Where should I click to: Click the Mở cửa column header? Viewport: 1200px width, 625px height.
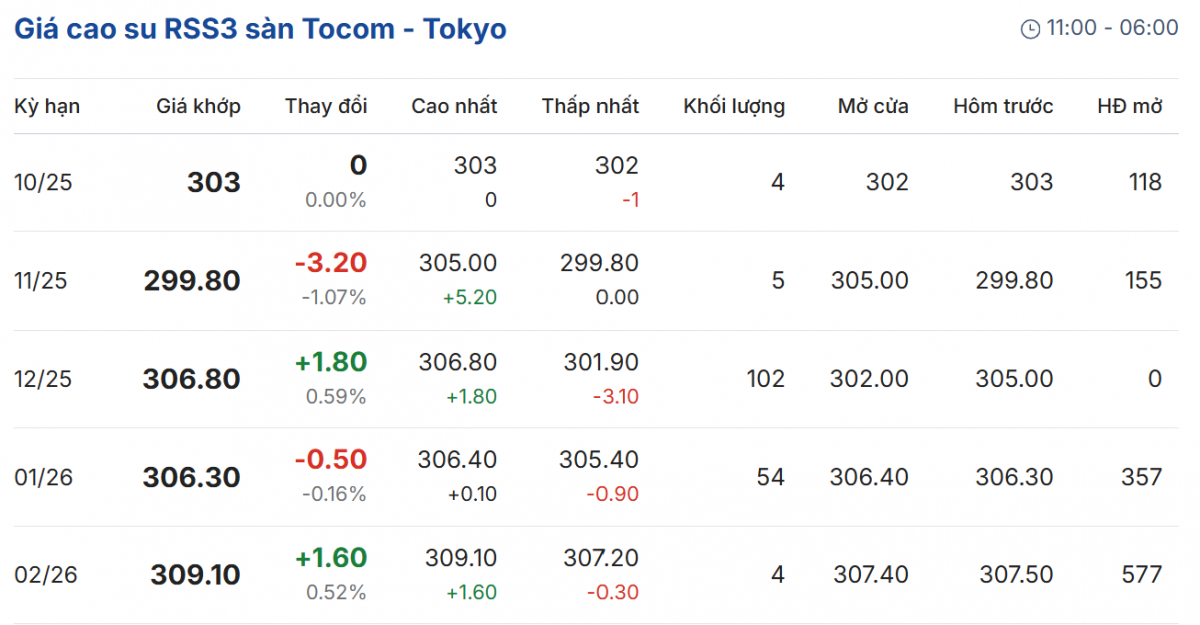[873, 106]
